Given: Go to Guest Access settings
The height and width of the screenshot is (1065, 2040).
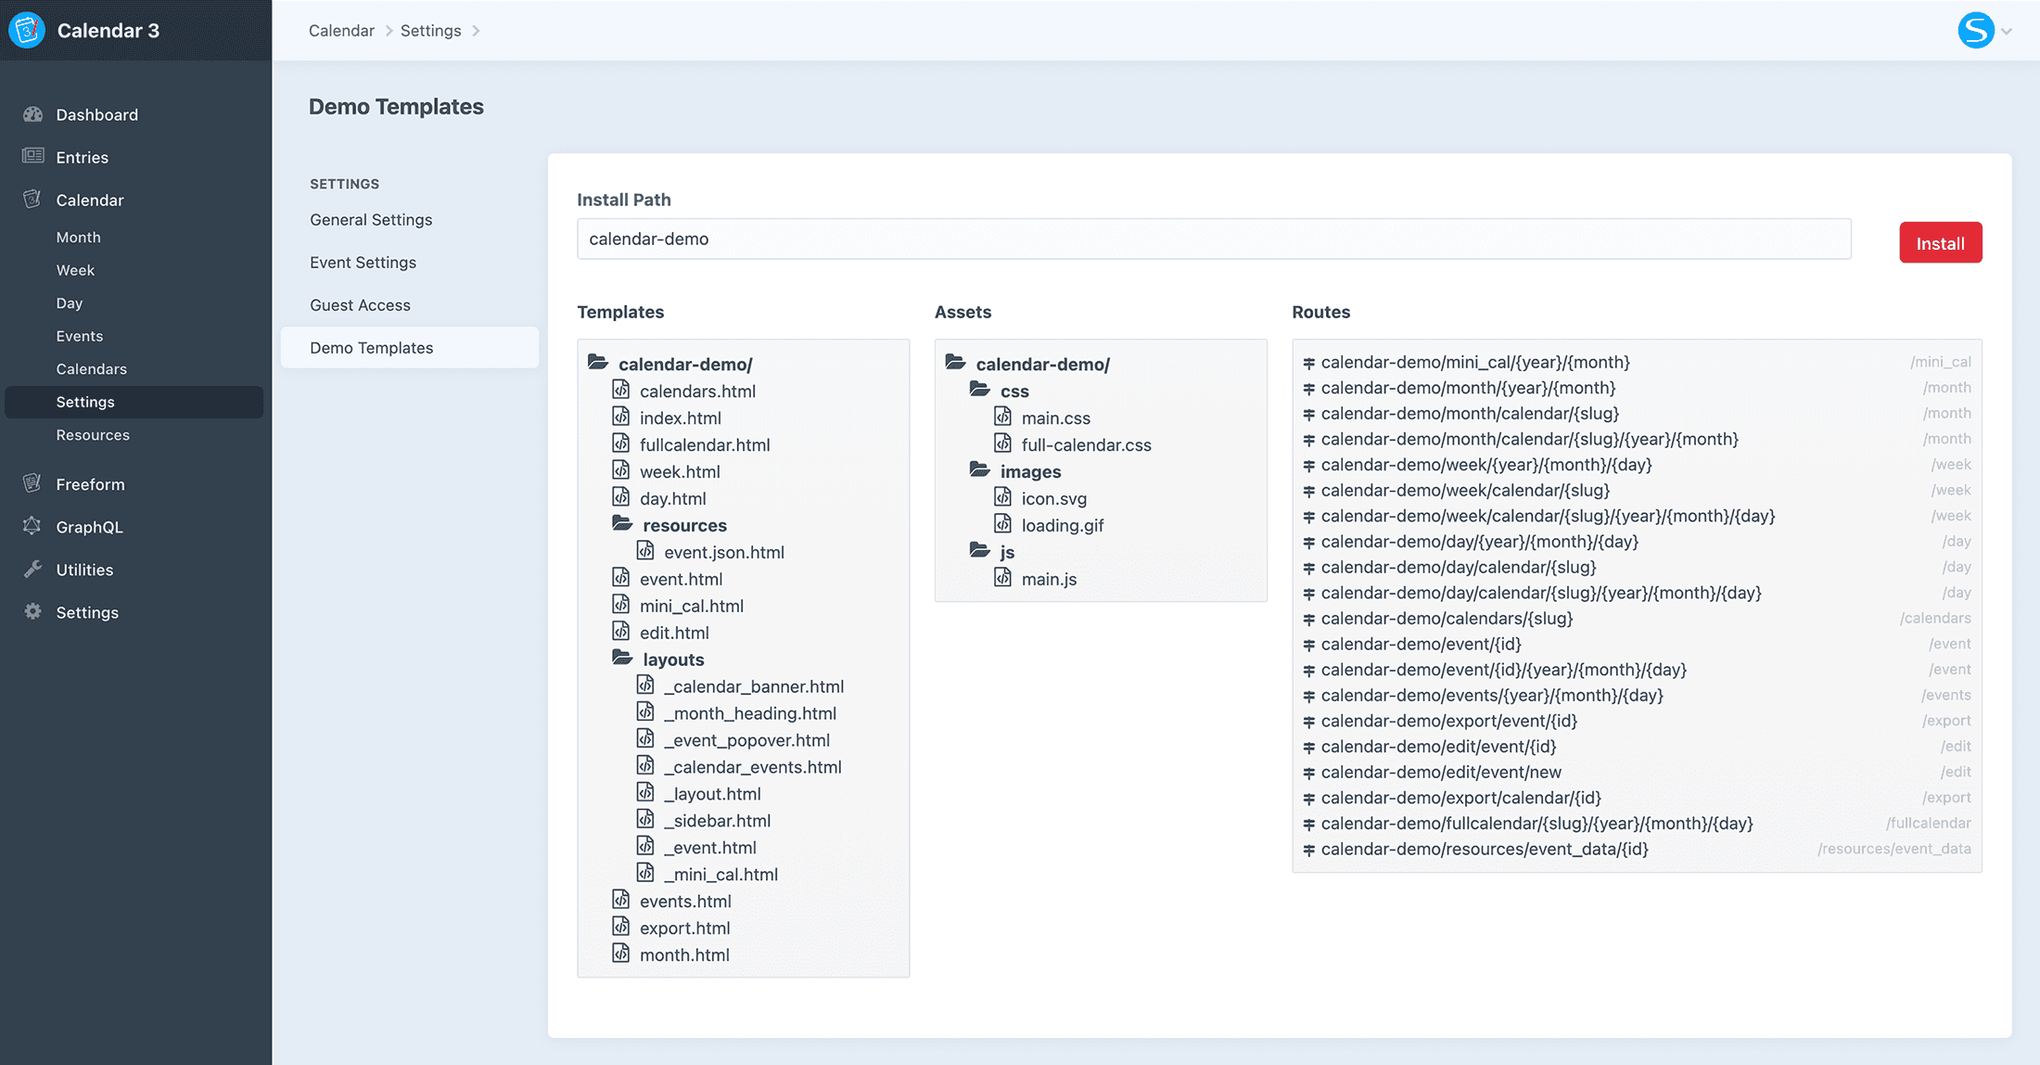Looking at the screenshot, I should coord(360,305).
